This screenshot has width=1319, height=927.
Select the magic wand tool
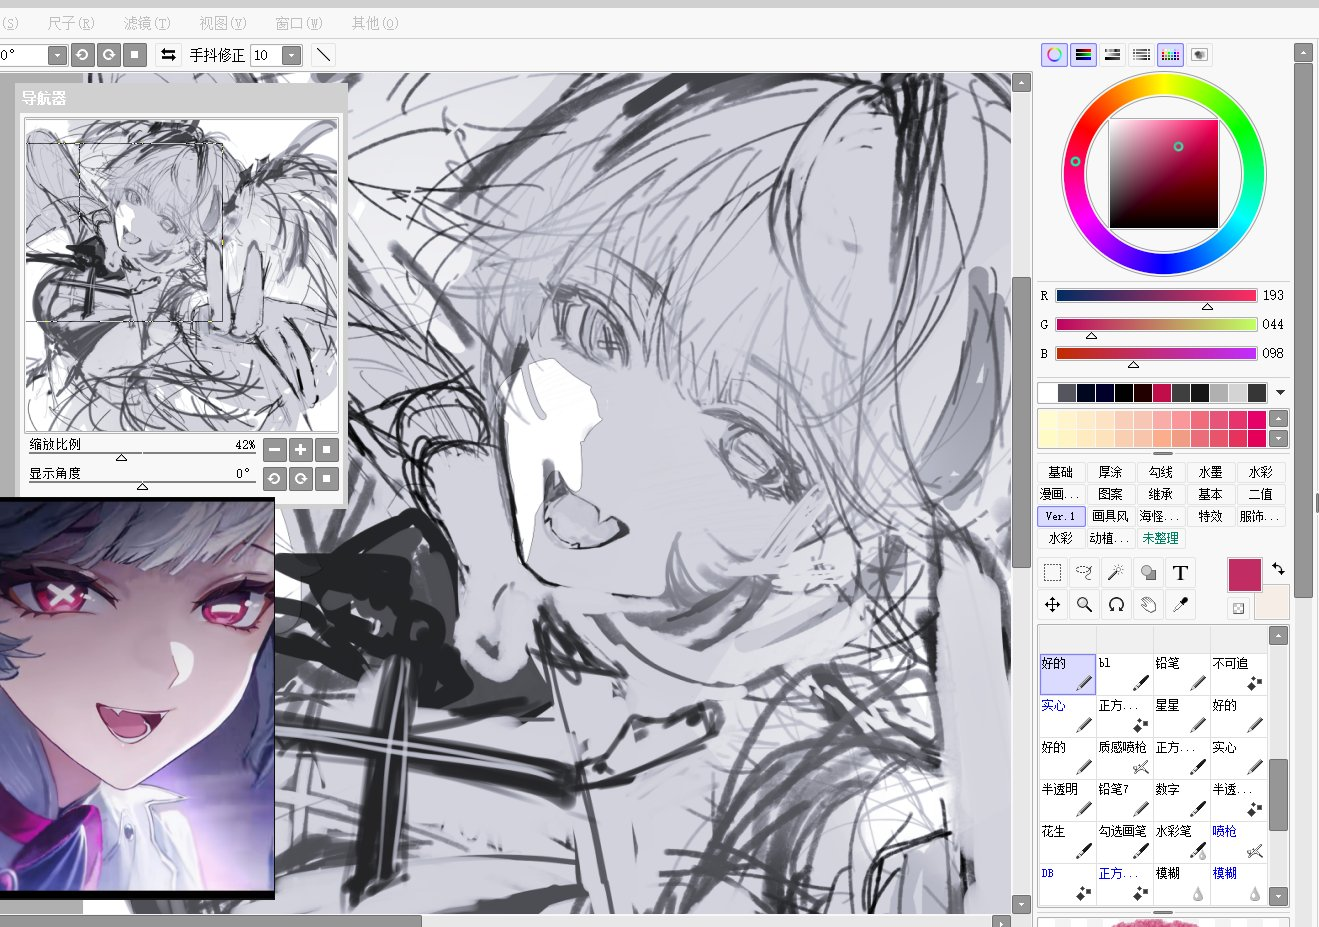(1116, 573)
